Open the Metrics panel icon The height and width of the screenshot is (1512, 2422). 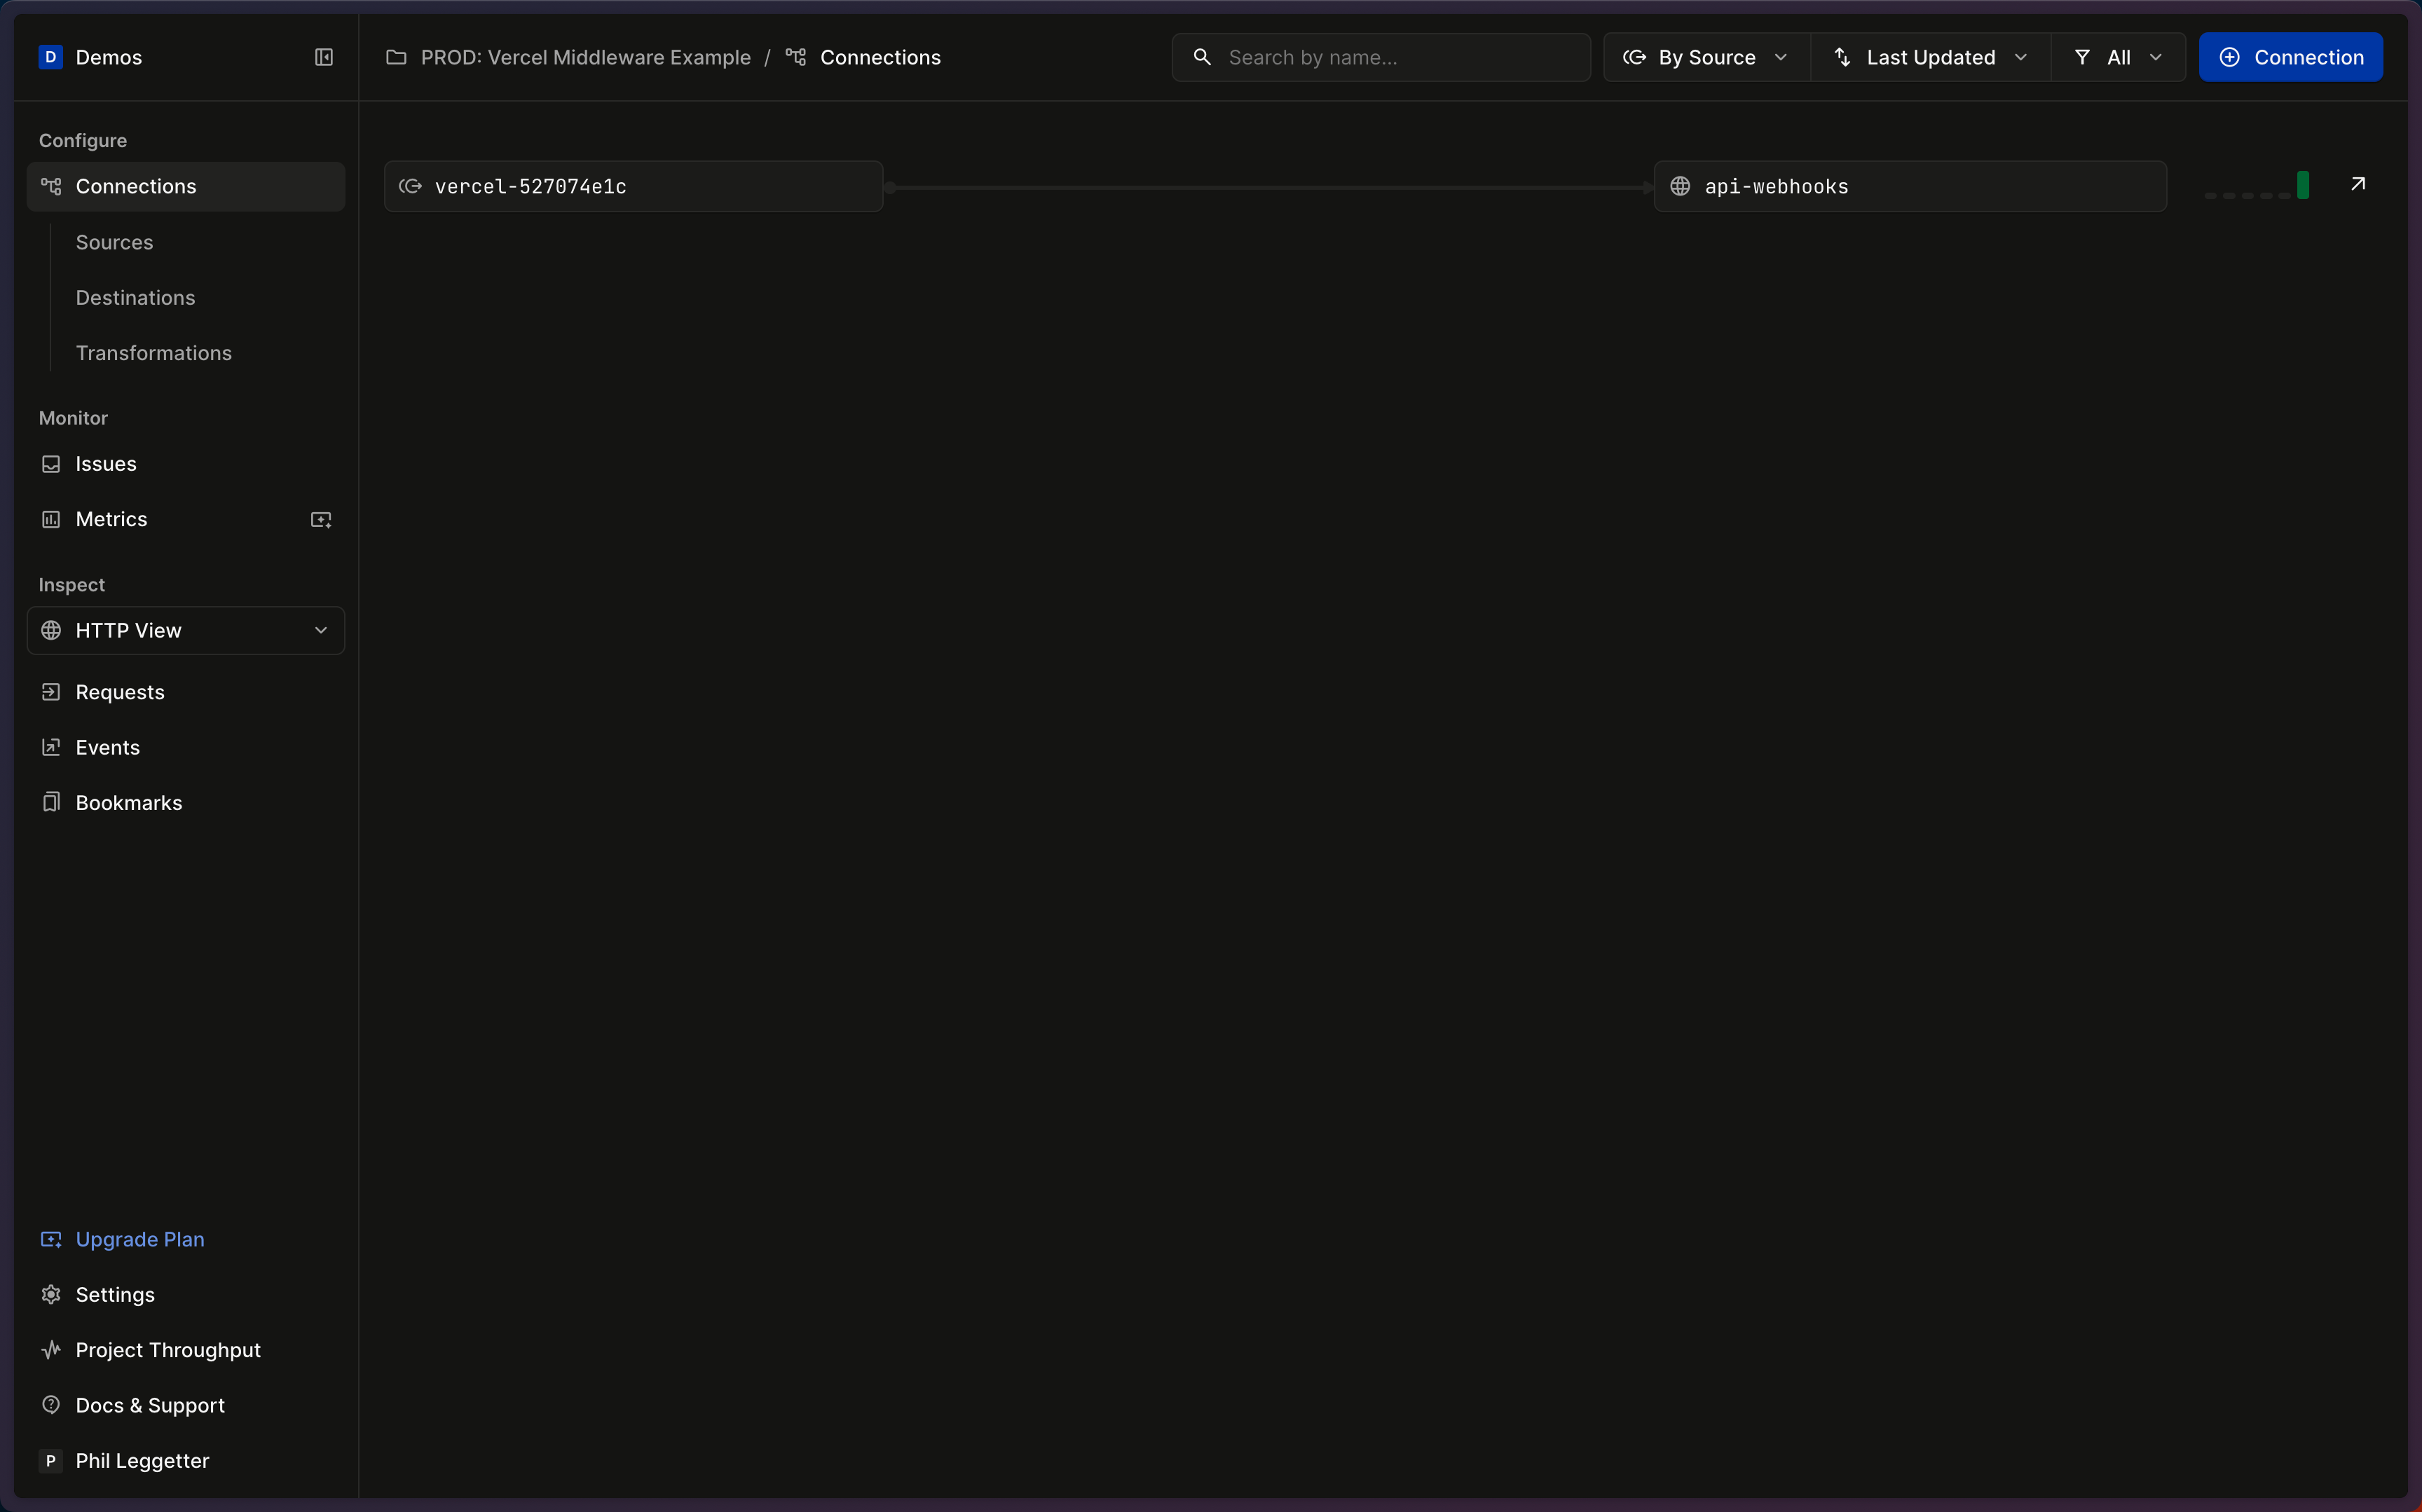[320, 519]
